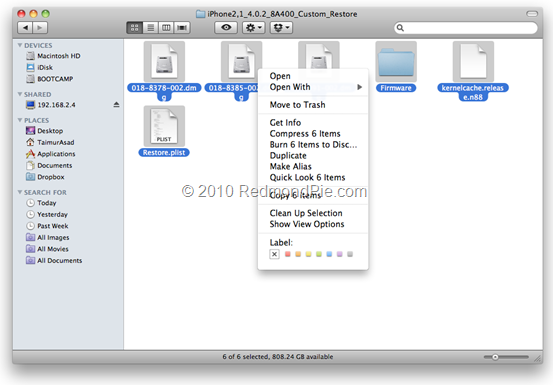Viewport: 553px width, 385px height.
Task: Select shared computer 192.168.2.4
Action: pyautogui.click(x=51, y=105)
